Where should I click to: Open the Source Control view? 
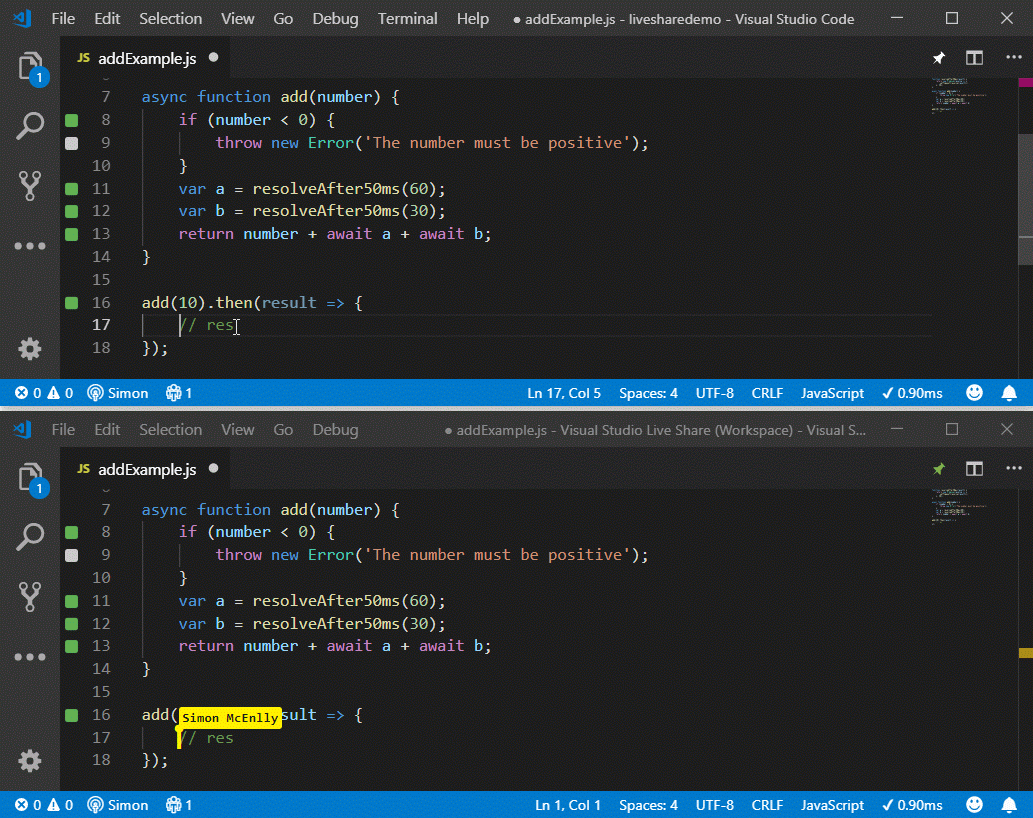(x=29, y=186)
